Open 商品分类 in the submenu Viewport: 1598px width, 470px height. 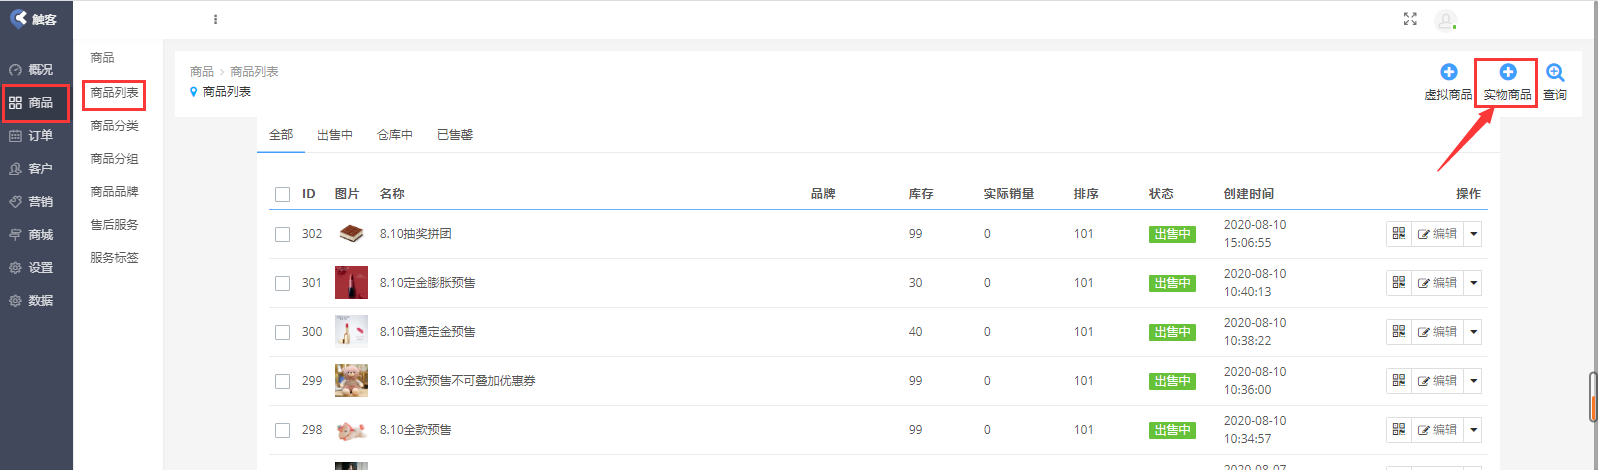[114, 125]
